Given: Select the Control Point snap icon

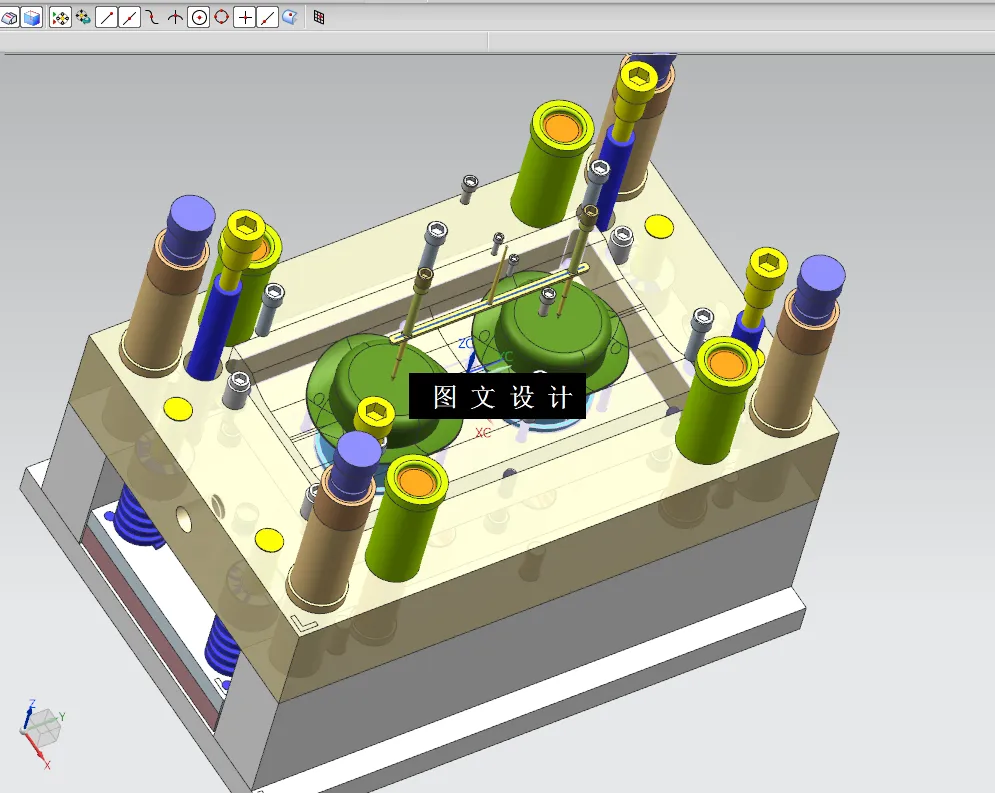Looking at the screenshot, I should pos(153,16).
